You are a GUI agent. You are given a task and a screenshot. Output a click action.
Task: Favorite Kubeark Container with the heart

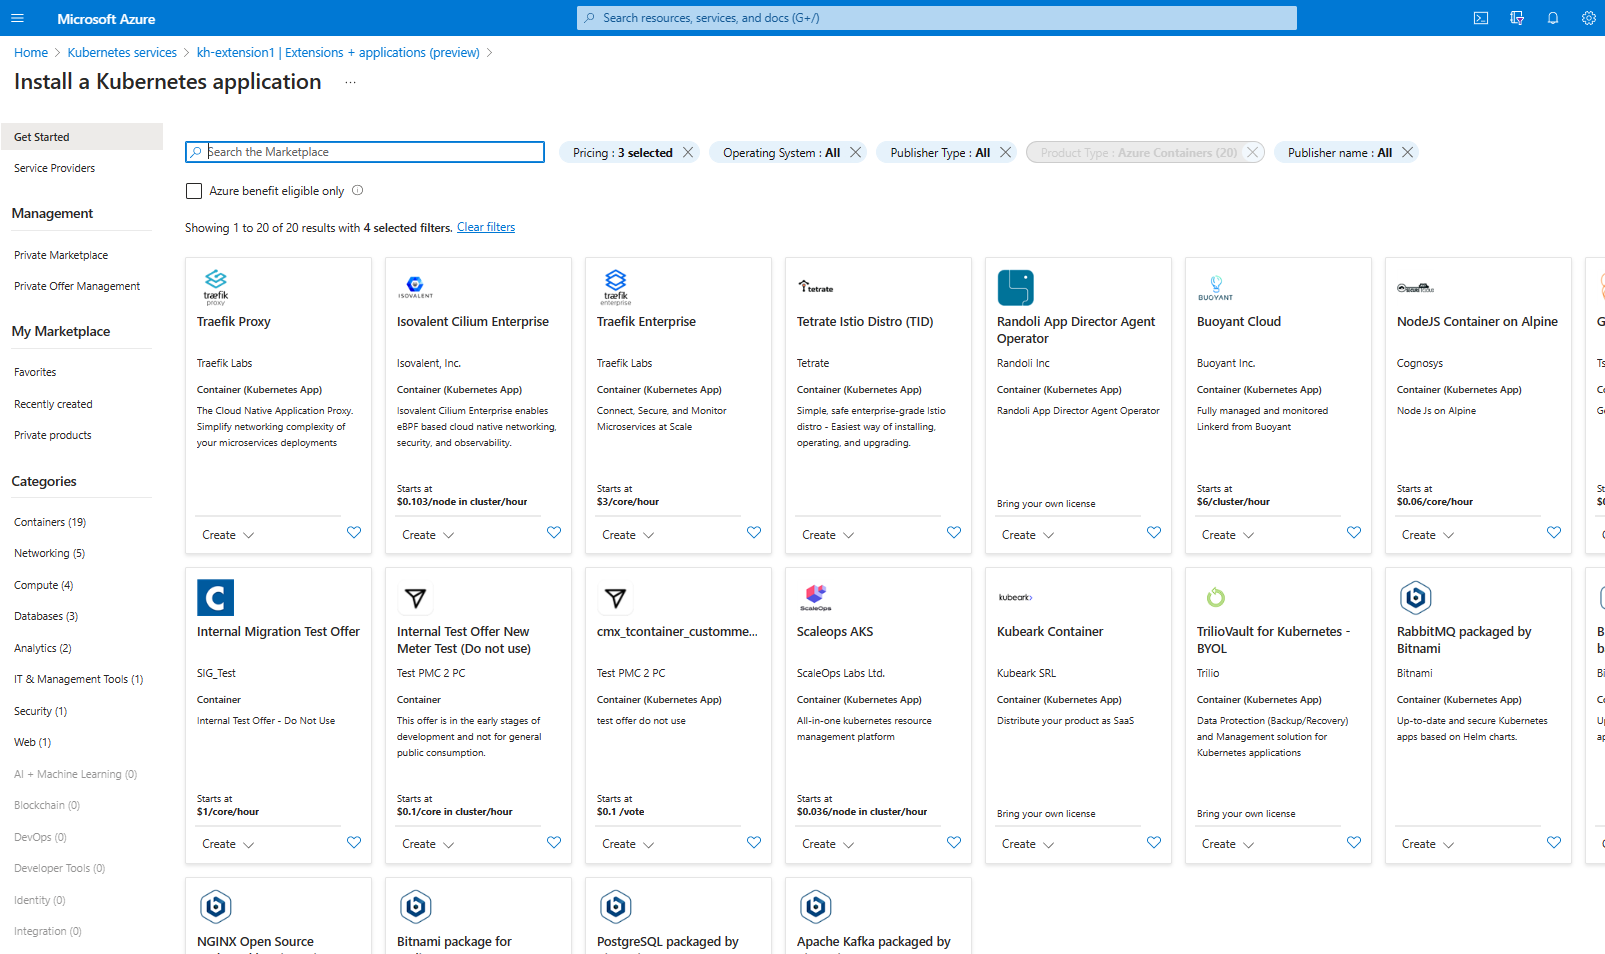click(x=1154, y=842)
